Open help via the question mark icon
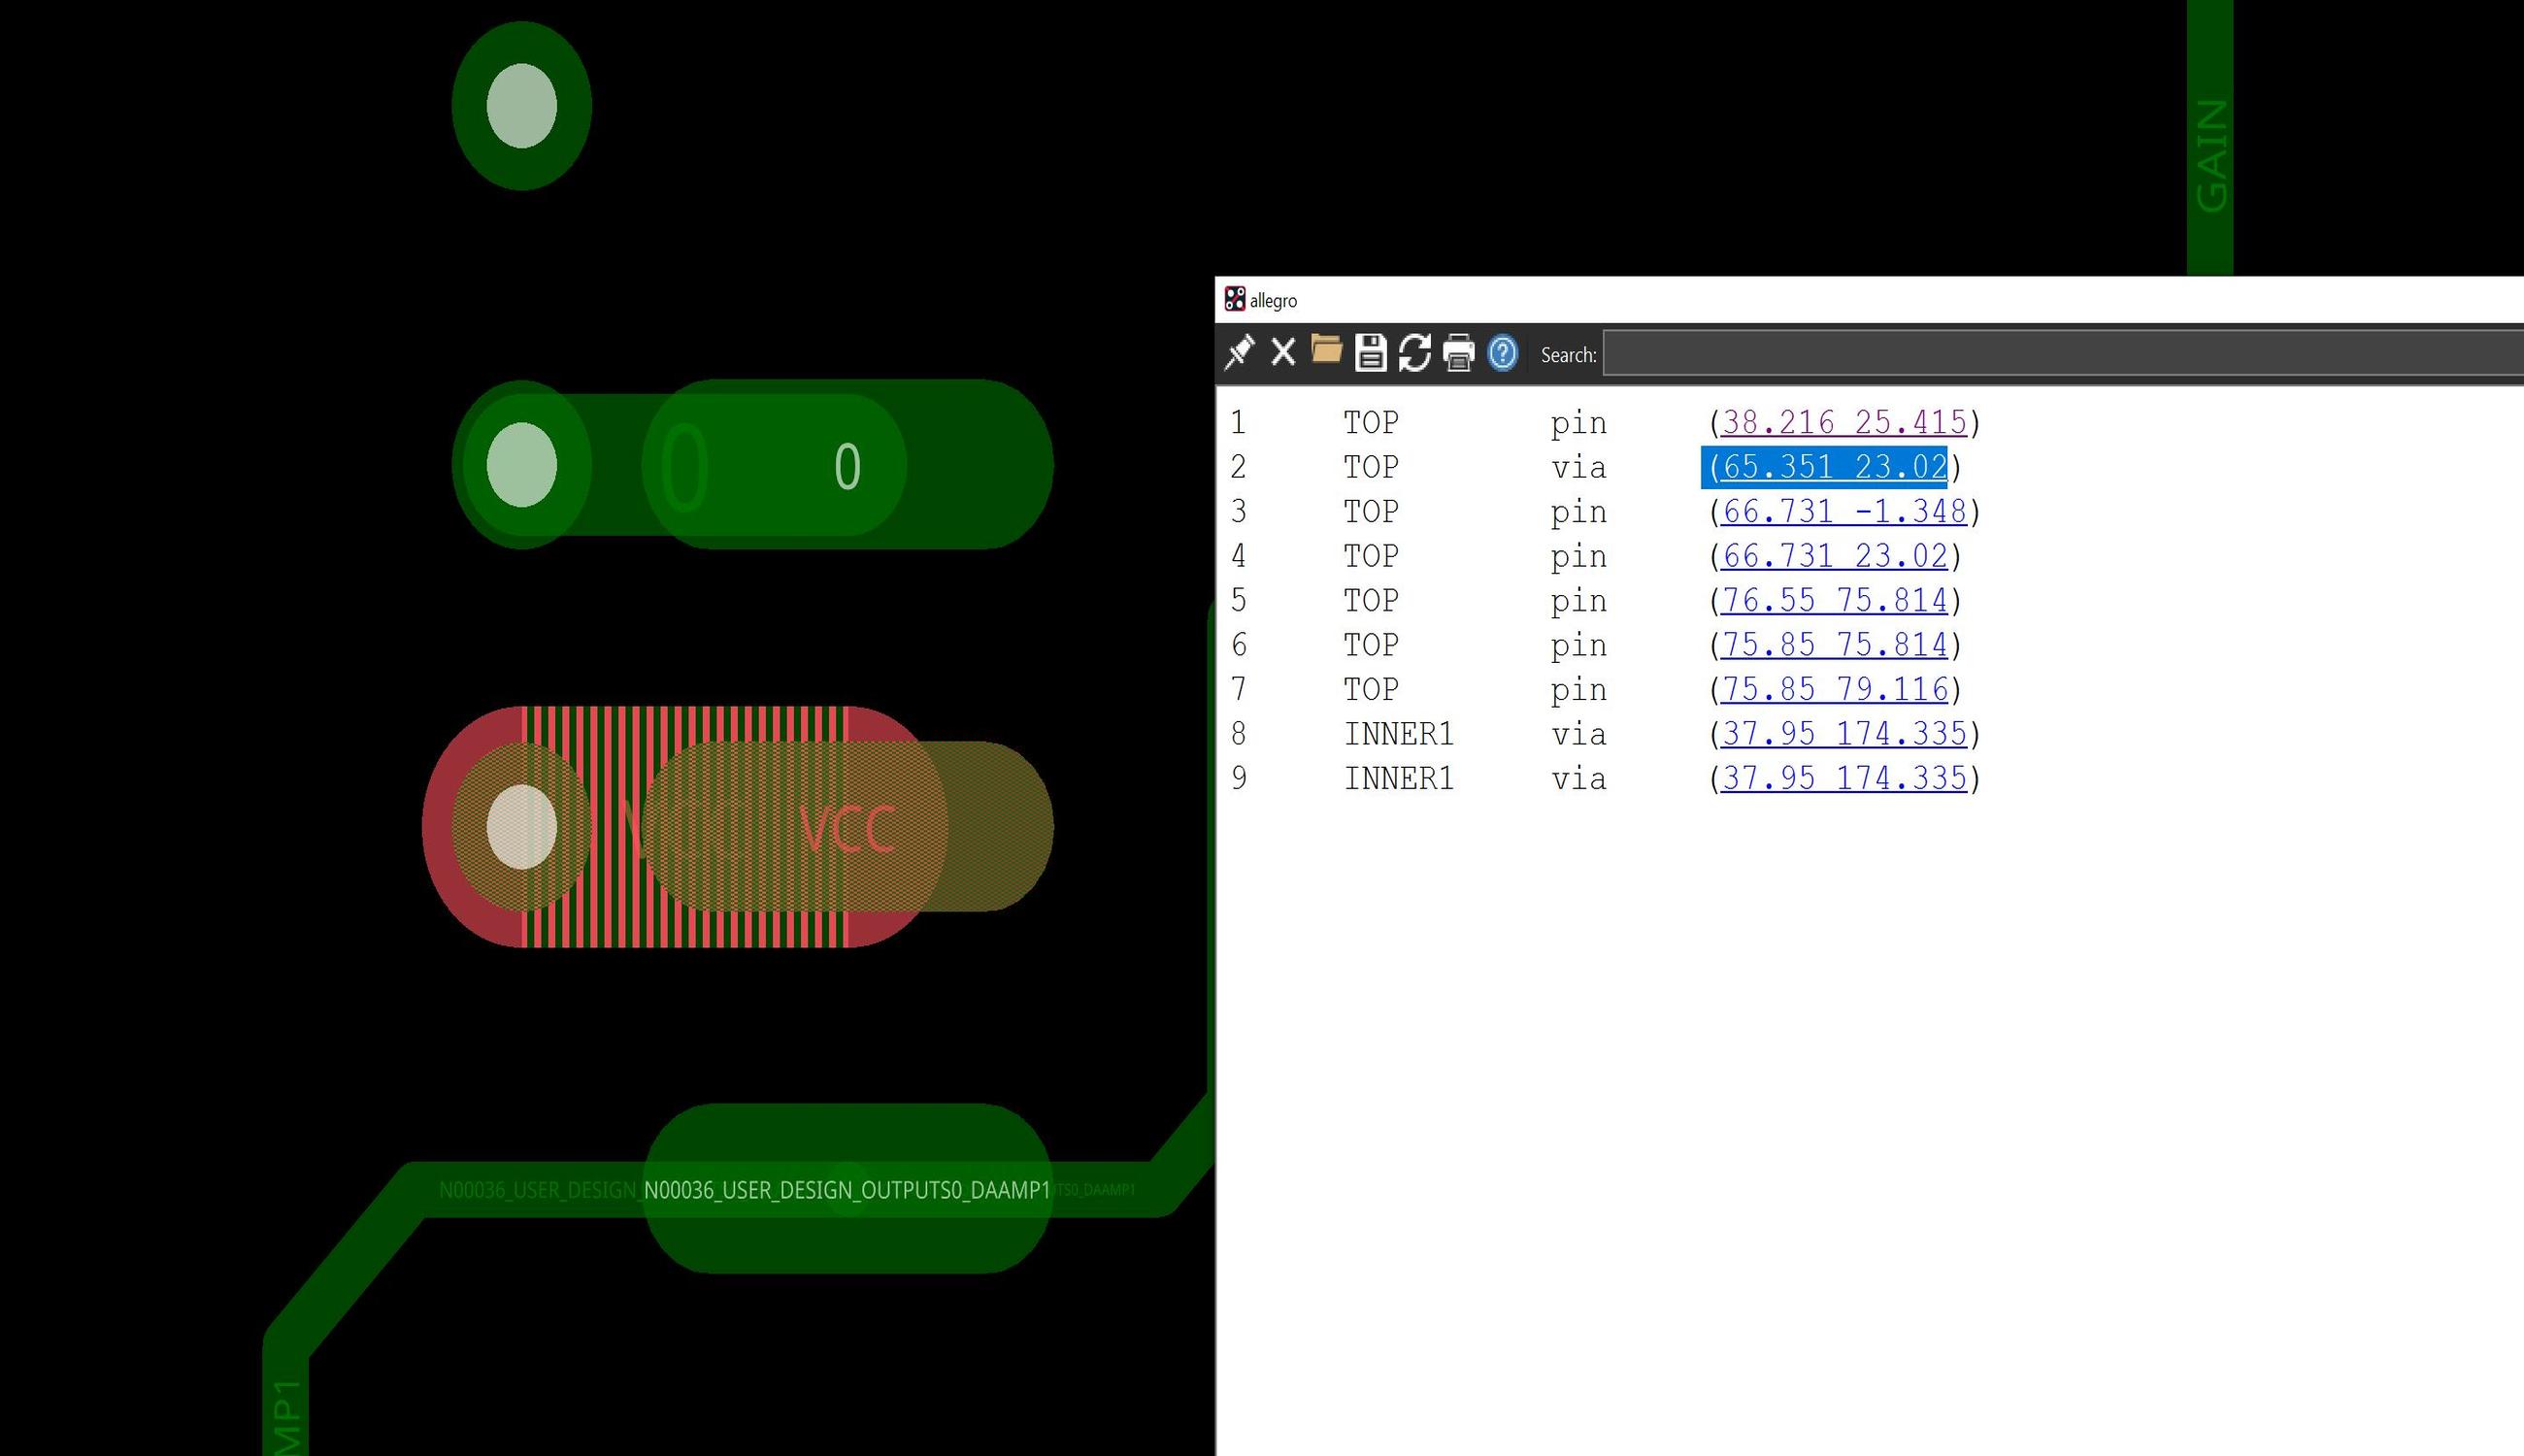Image resolution: width=2524 pixels, height=1456 pixels. coord(1502,353)
